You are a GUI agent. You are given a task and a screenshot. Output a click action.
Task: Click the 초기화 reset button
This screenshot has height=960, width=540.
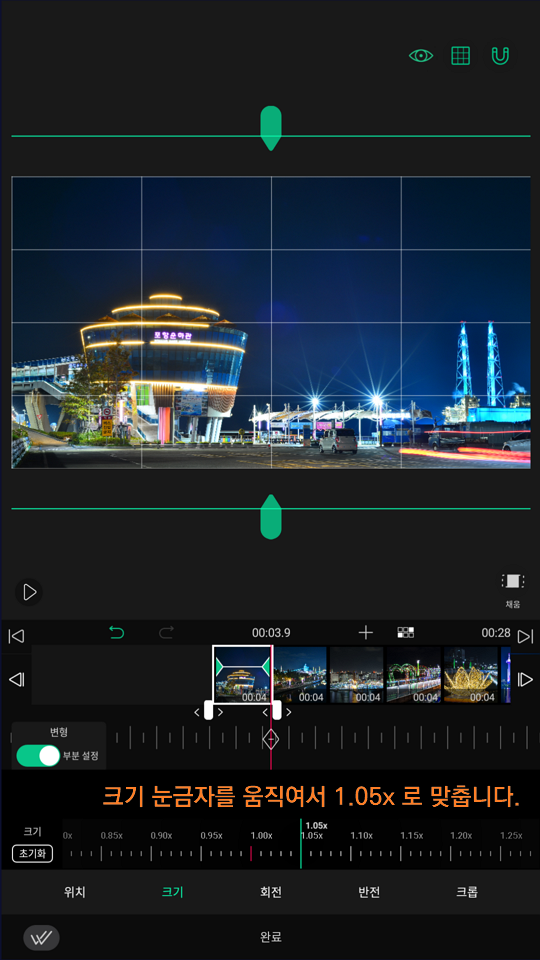pos(32,853)
